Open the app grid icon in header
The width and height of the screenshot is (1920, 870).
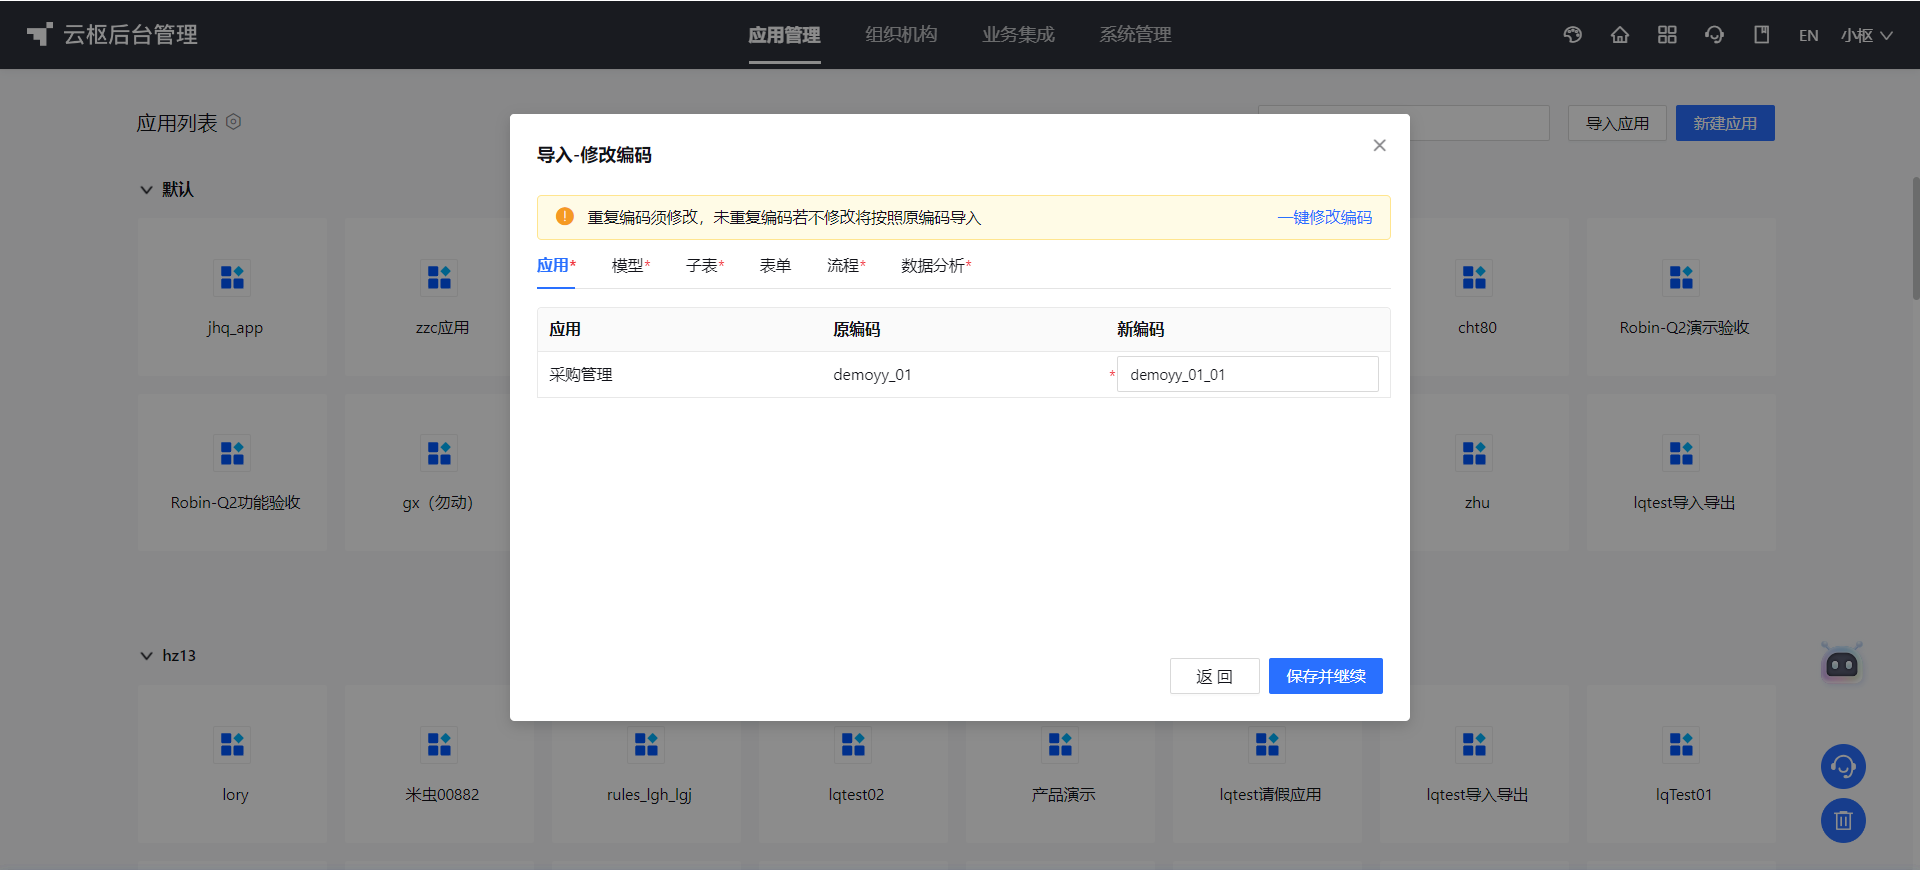[1667, 35]
